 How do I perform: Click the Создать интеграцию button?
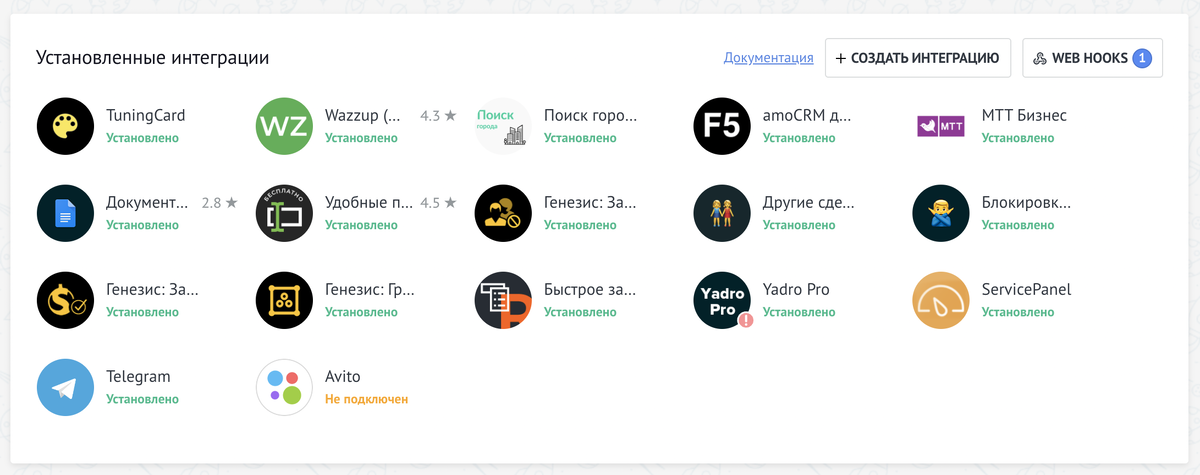point(918,58)
